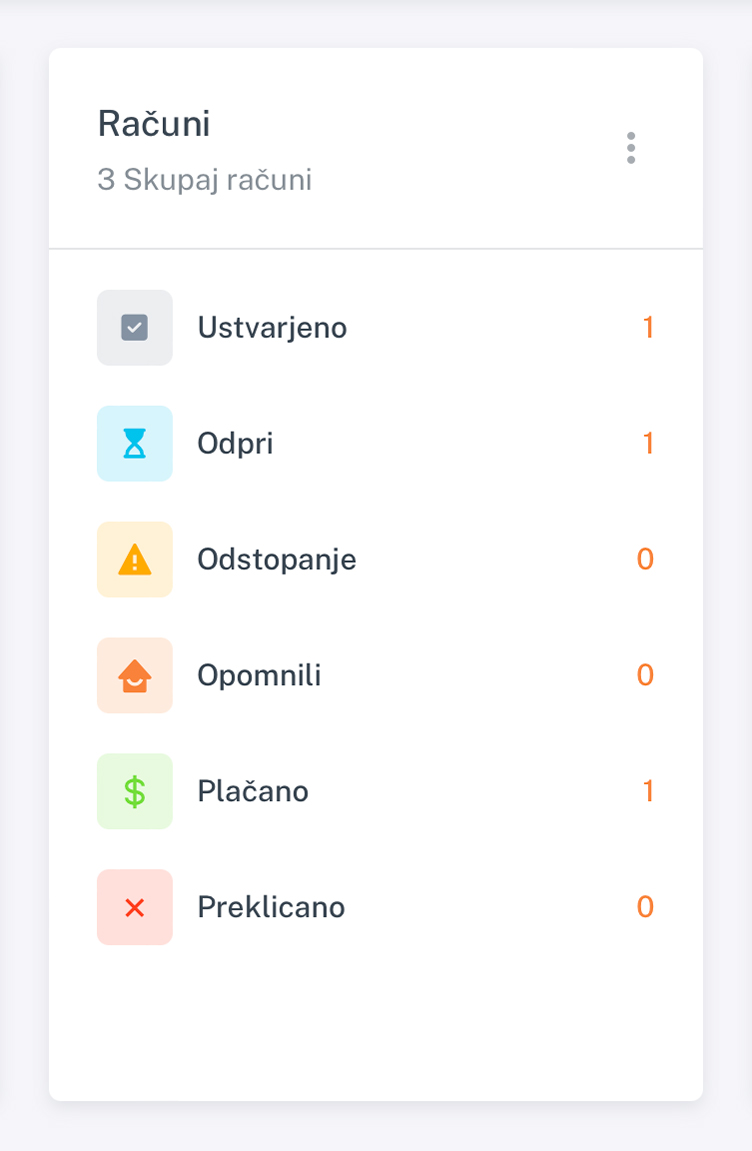Click the green dollar sign icon
This screenshot has height=1151, width=752.
pyautogui.click(x=134, y=791)
